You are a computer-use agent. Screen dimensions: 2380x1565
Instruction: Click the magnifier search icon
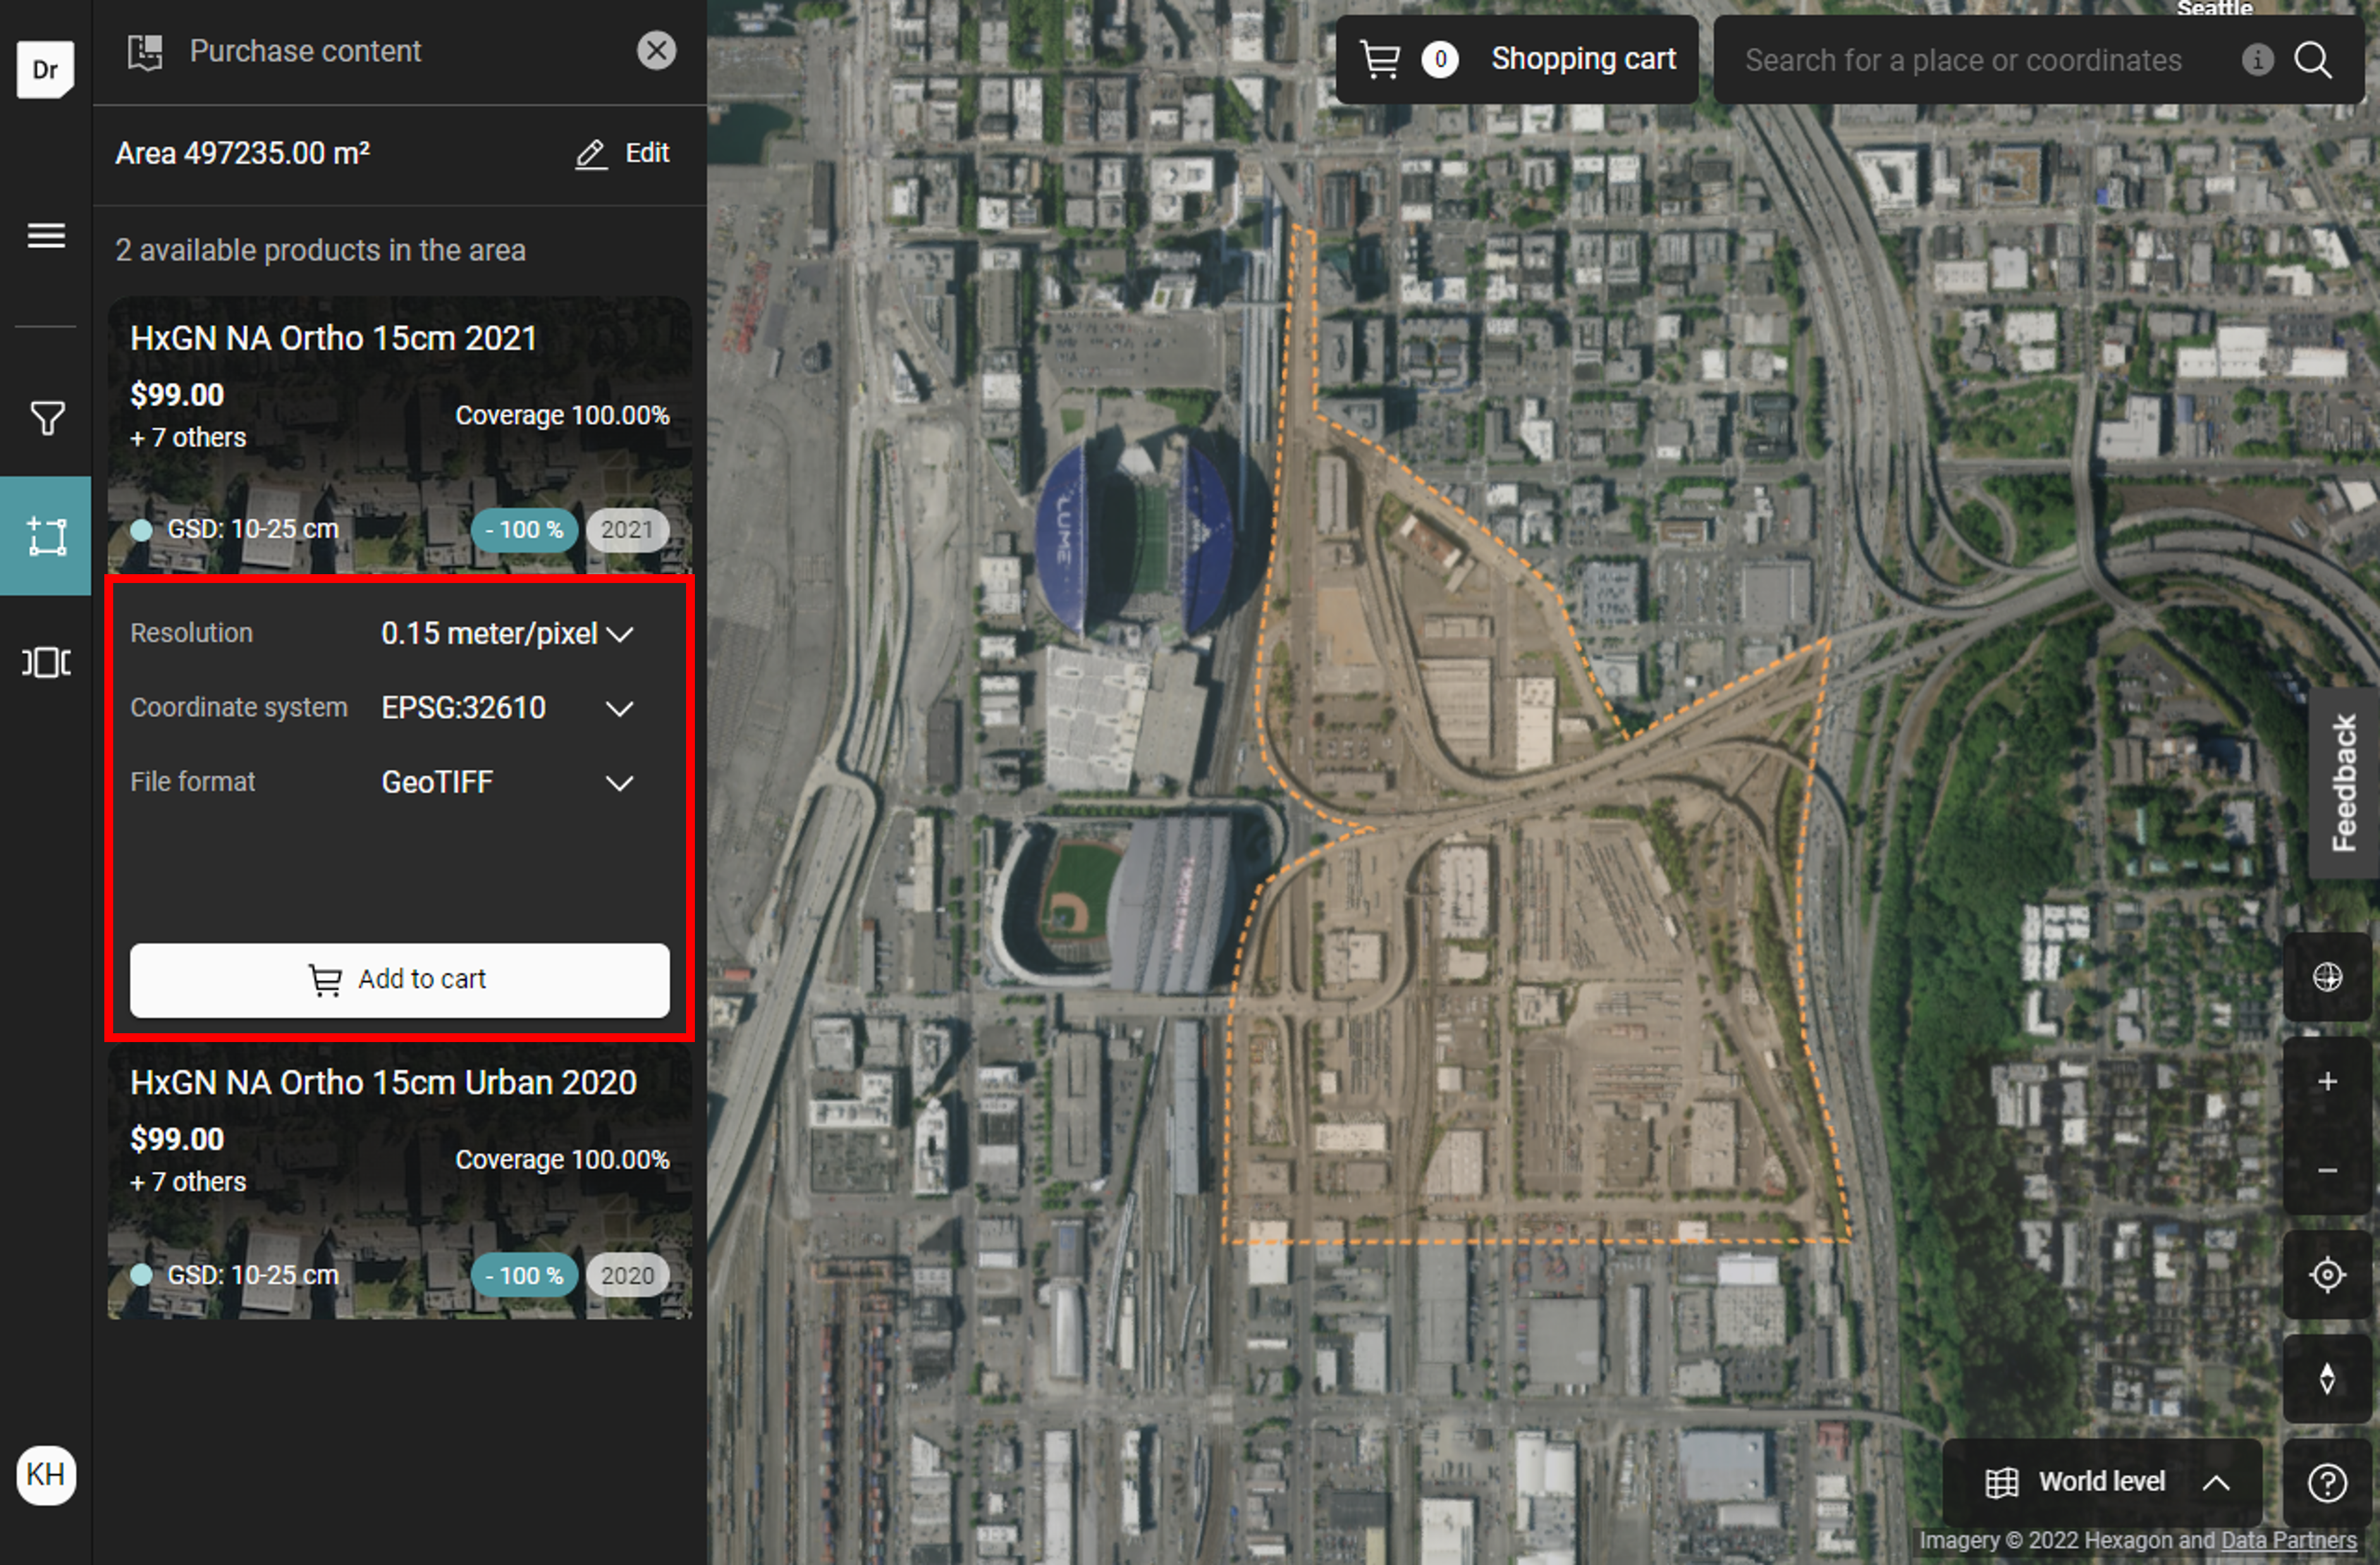2314,60
